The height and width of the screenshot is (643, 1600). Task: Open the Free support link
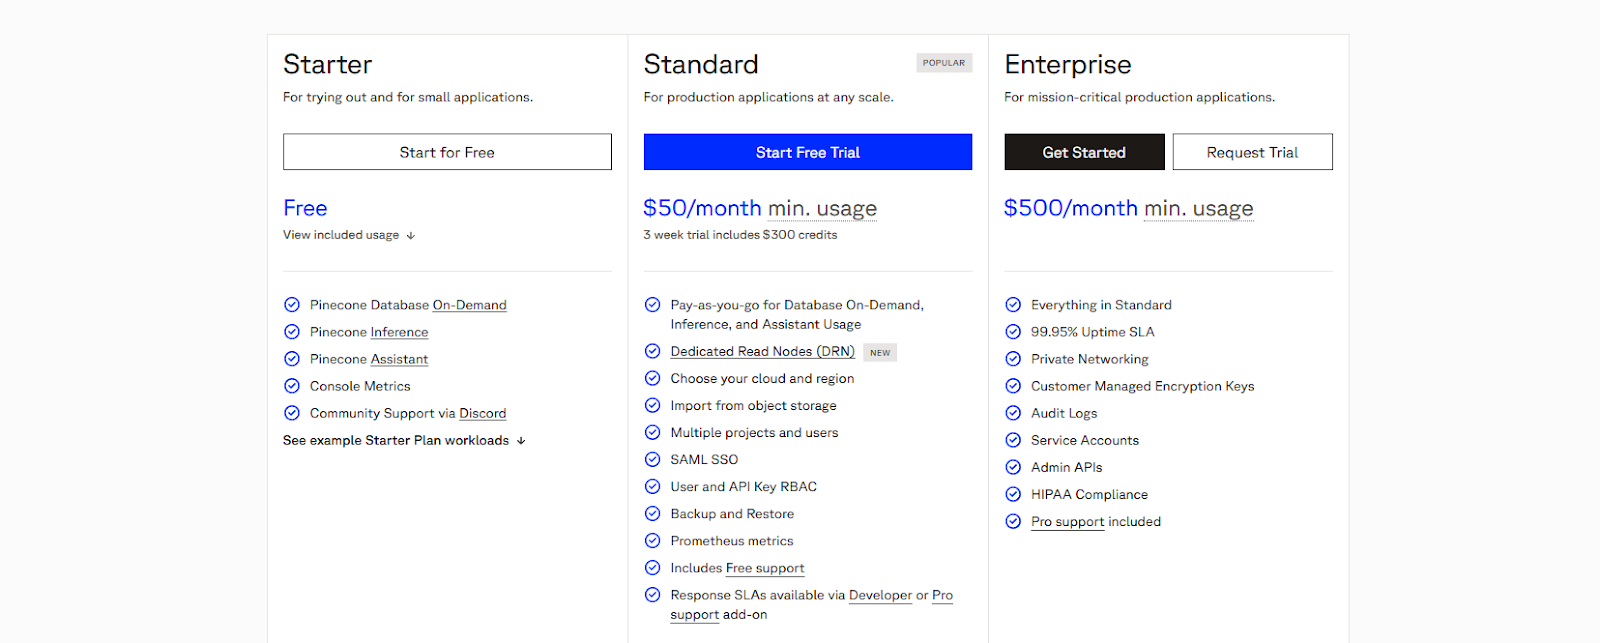tap(765, 568)
